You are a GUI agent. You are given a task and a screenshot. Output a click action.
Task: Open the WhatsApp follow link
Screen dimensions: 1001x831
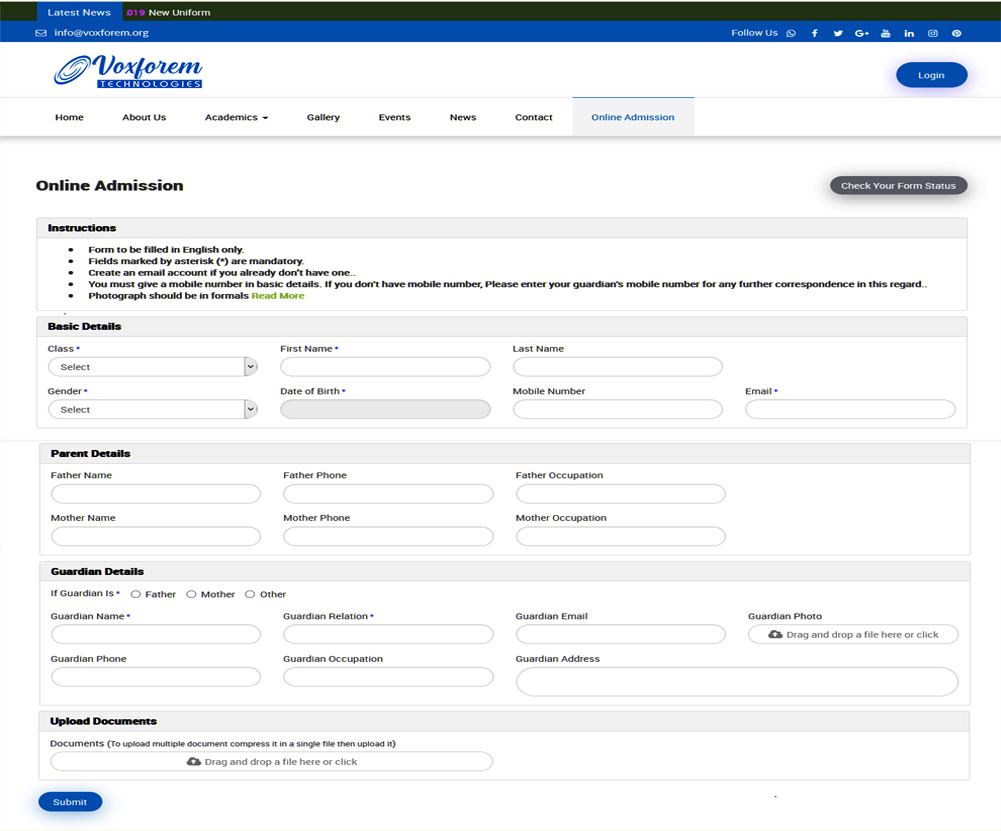[791, 33]
